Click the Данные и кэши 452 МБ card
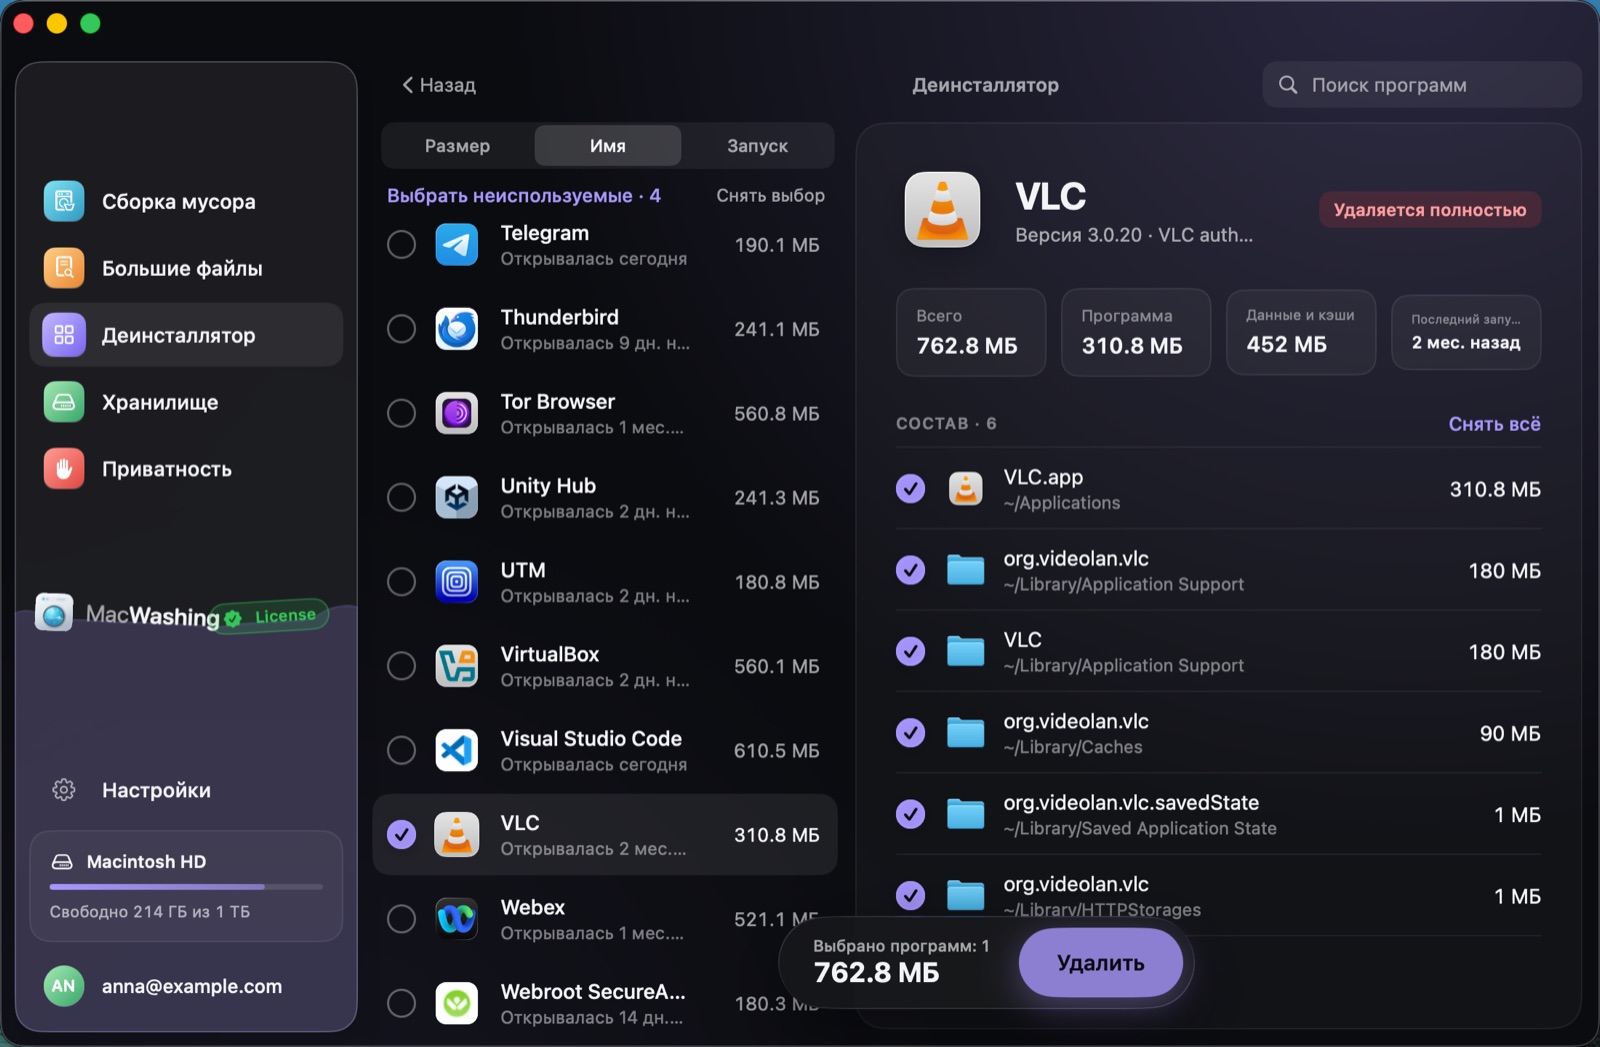The image size is (1600, 1047). (1300, 332)
